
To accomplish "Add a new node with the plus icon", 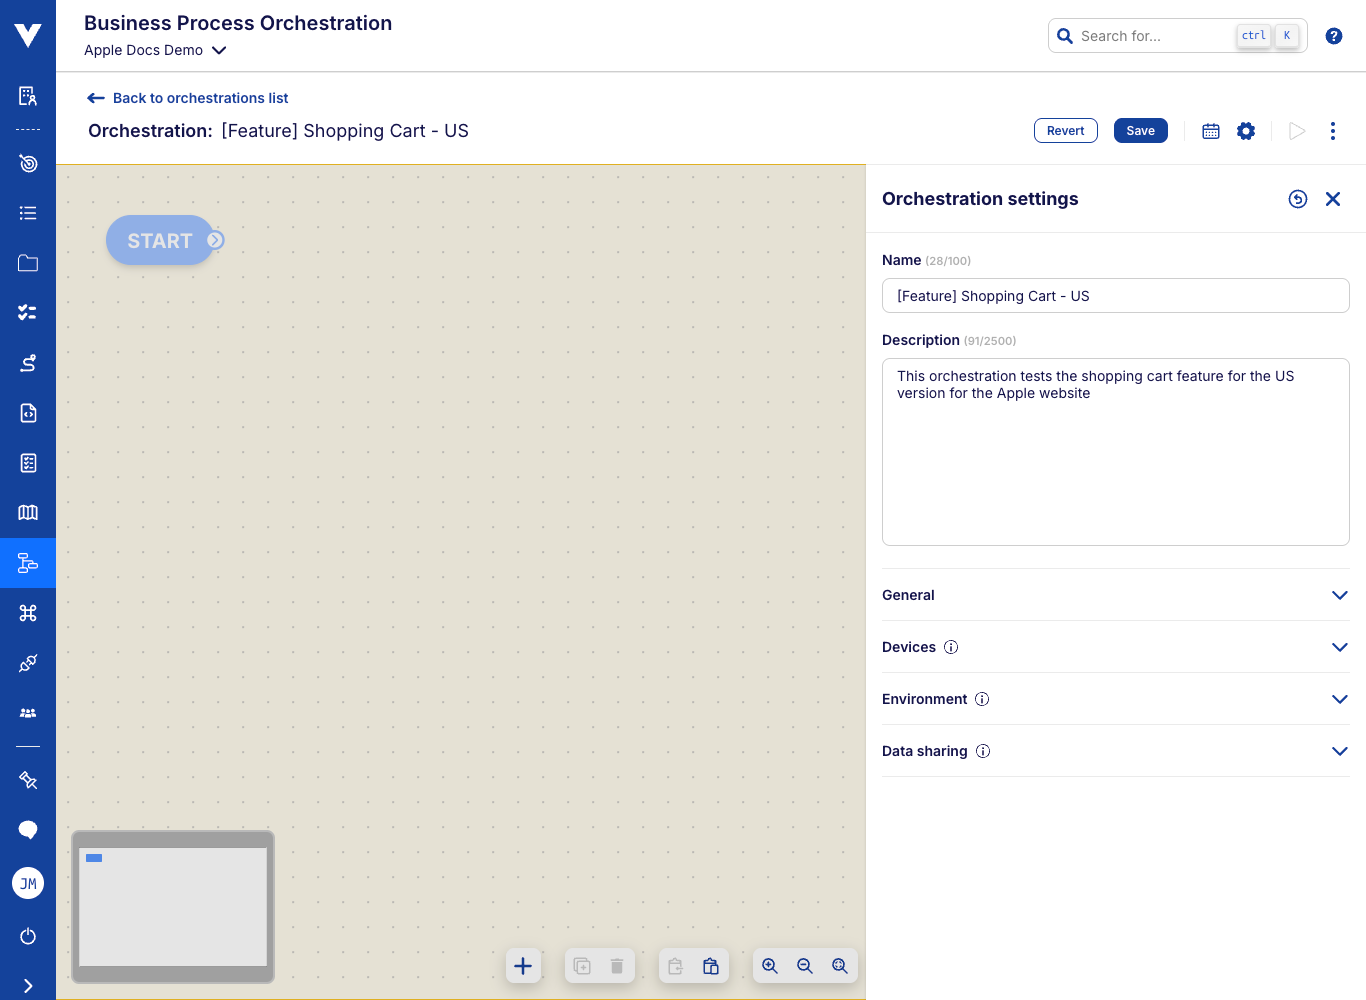I will pyautogui.click(x=523, y=966).
